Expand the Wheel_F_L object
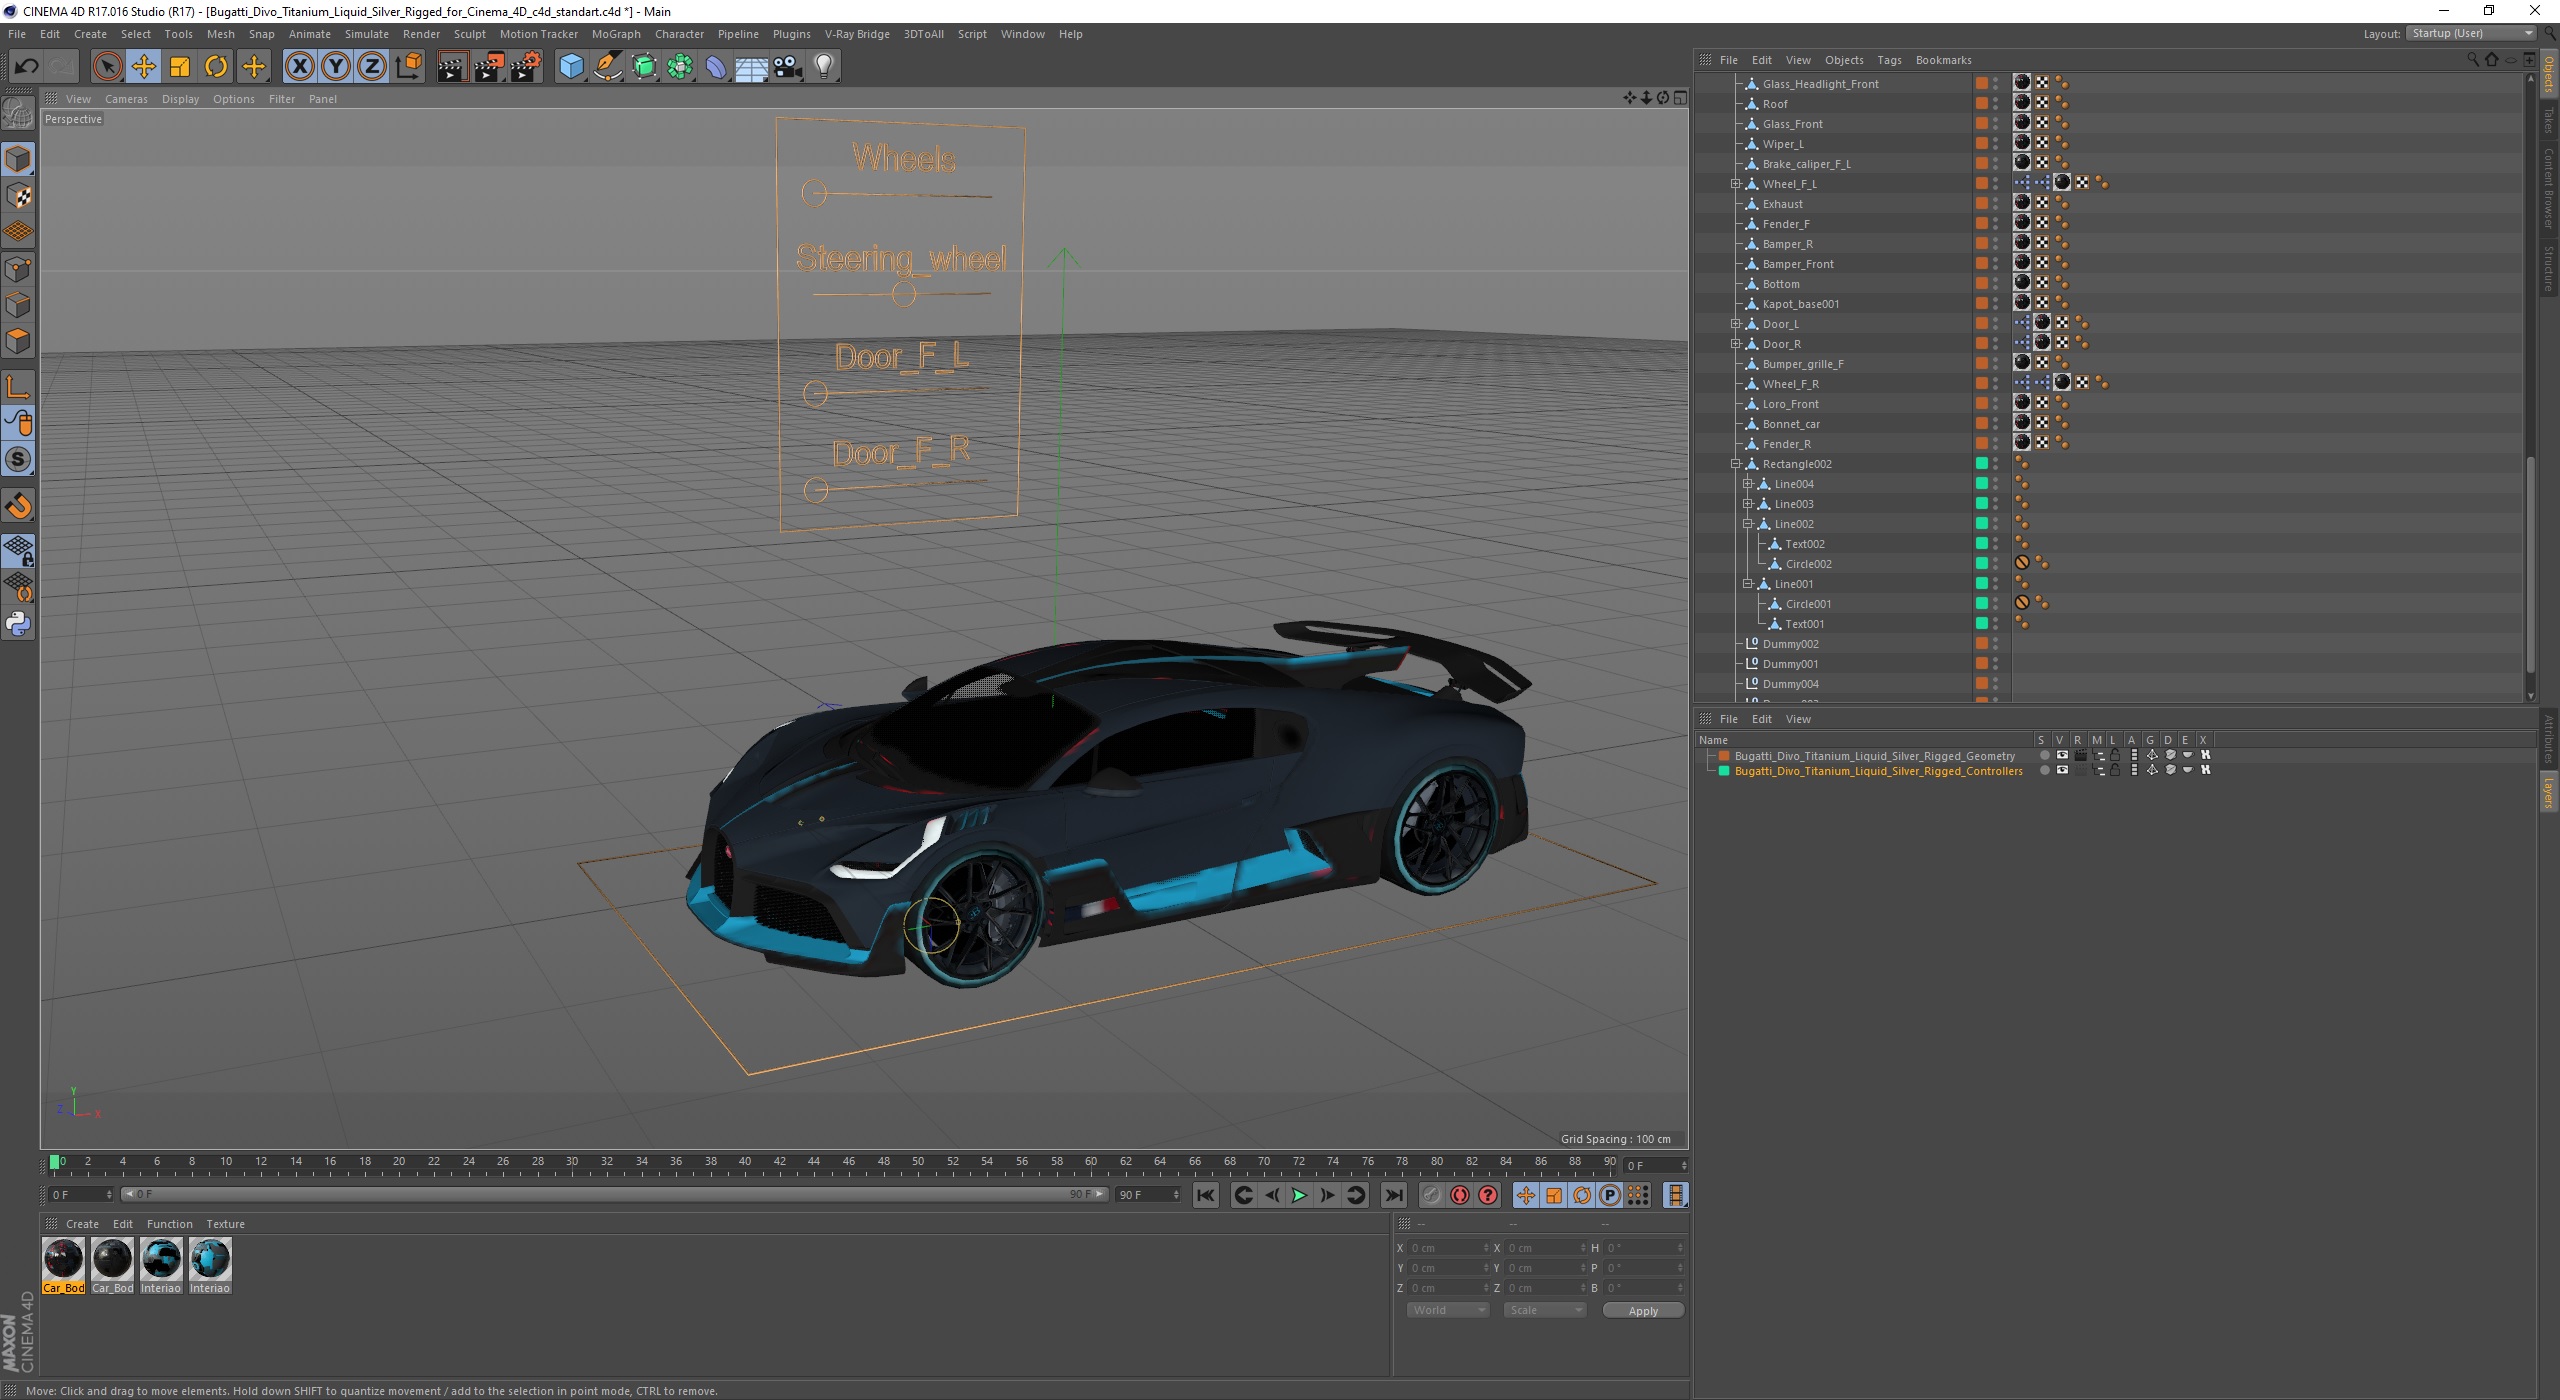This screenshot has height=1400, width=2560. (x=1736, y=184)
